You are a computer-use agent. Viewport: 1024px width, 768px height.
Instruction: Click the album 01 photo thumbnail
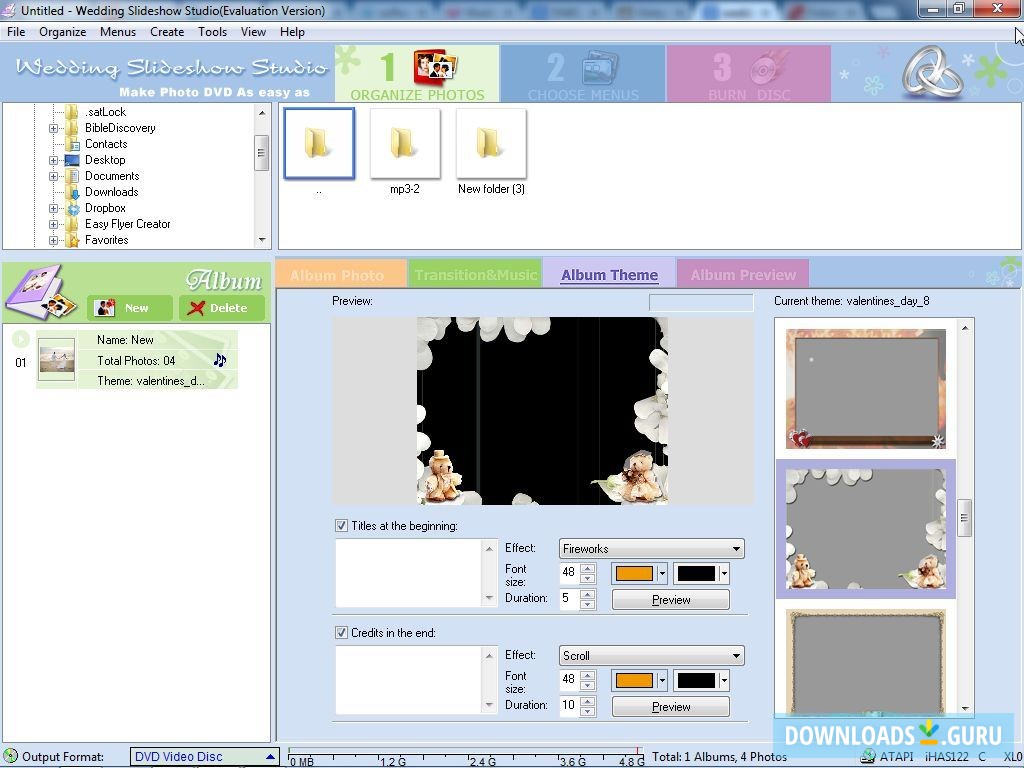coord(57,359)
